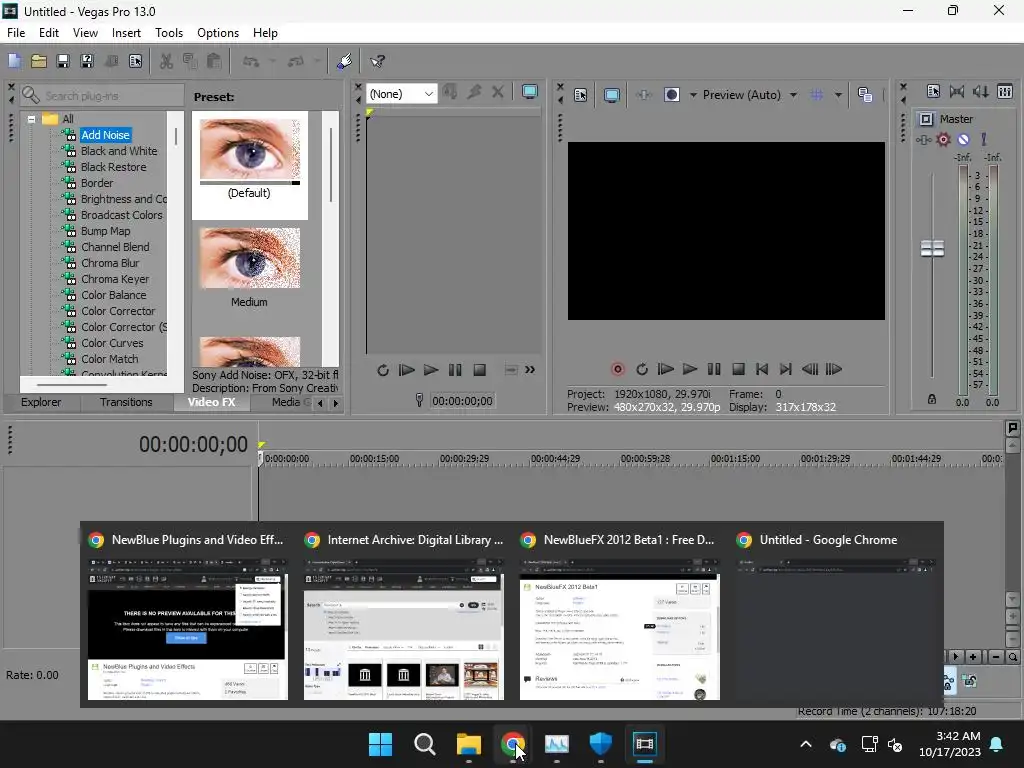Toggle the blue Master Solo icon
Image resolution: width=1024 pixels, height=768 pixels.
click(x=984, y=140)
